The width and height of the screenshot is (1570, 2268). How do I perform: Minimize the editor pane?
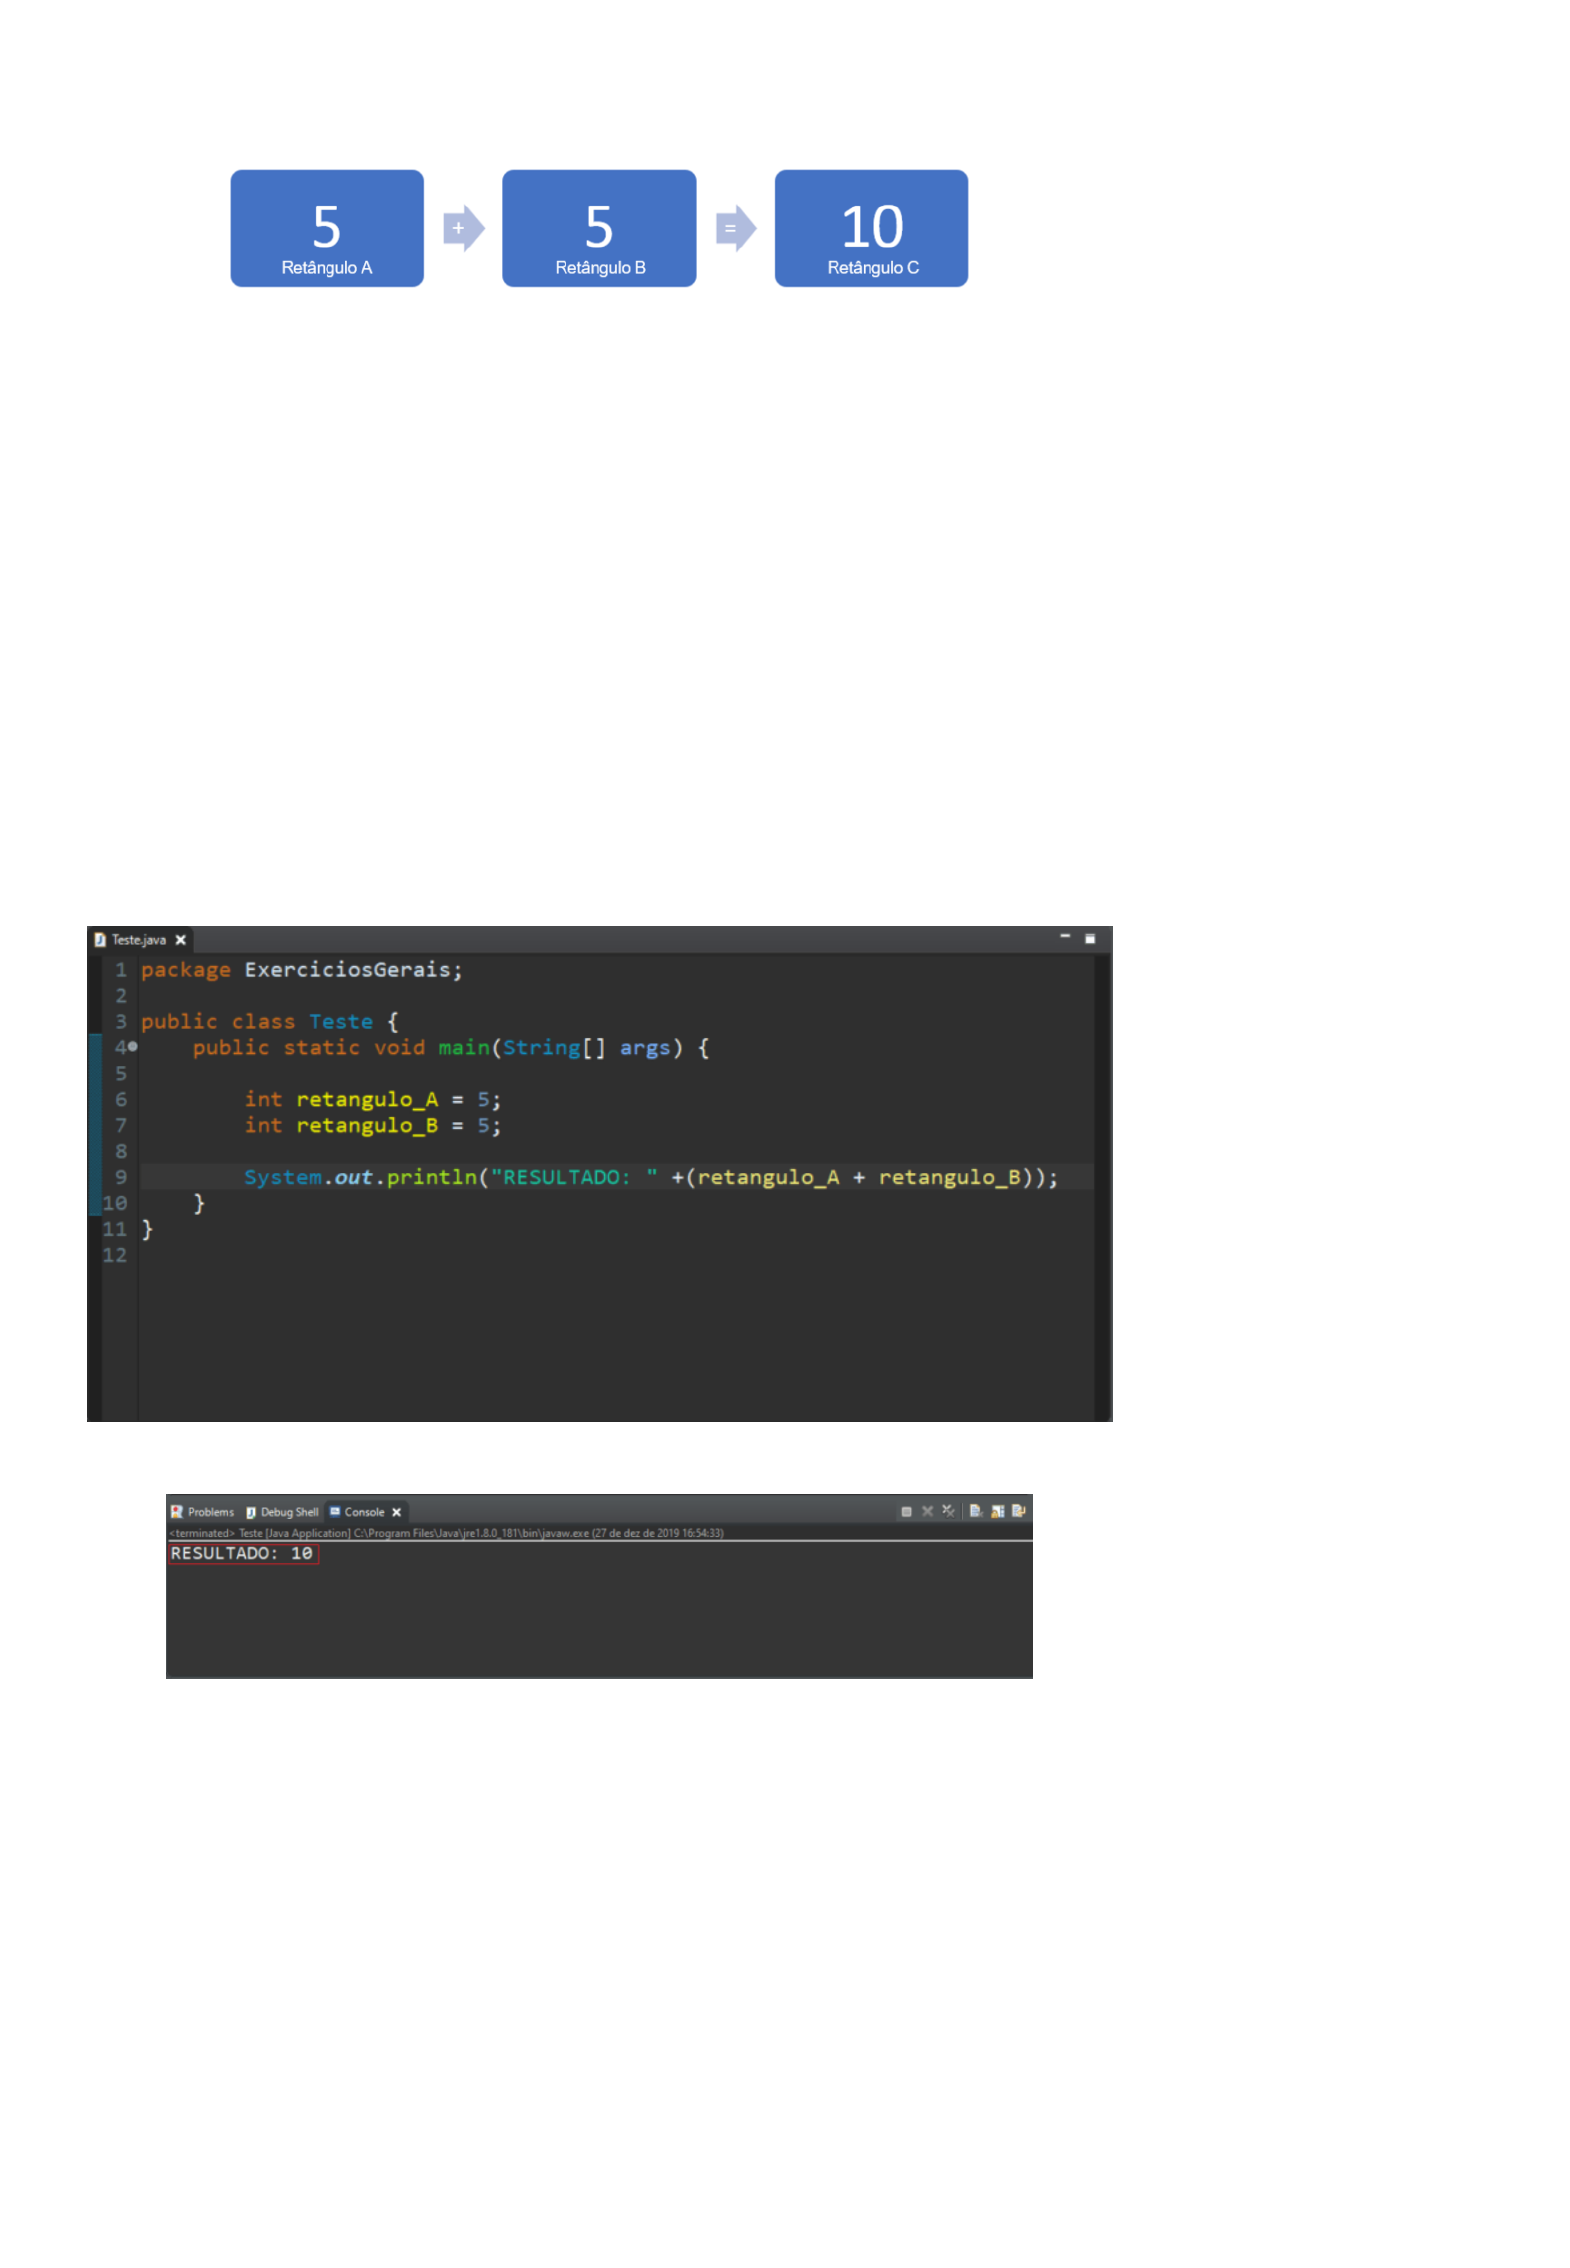pos(1065,937)
